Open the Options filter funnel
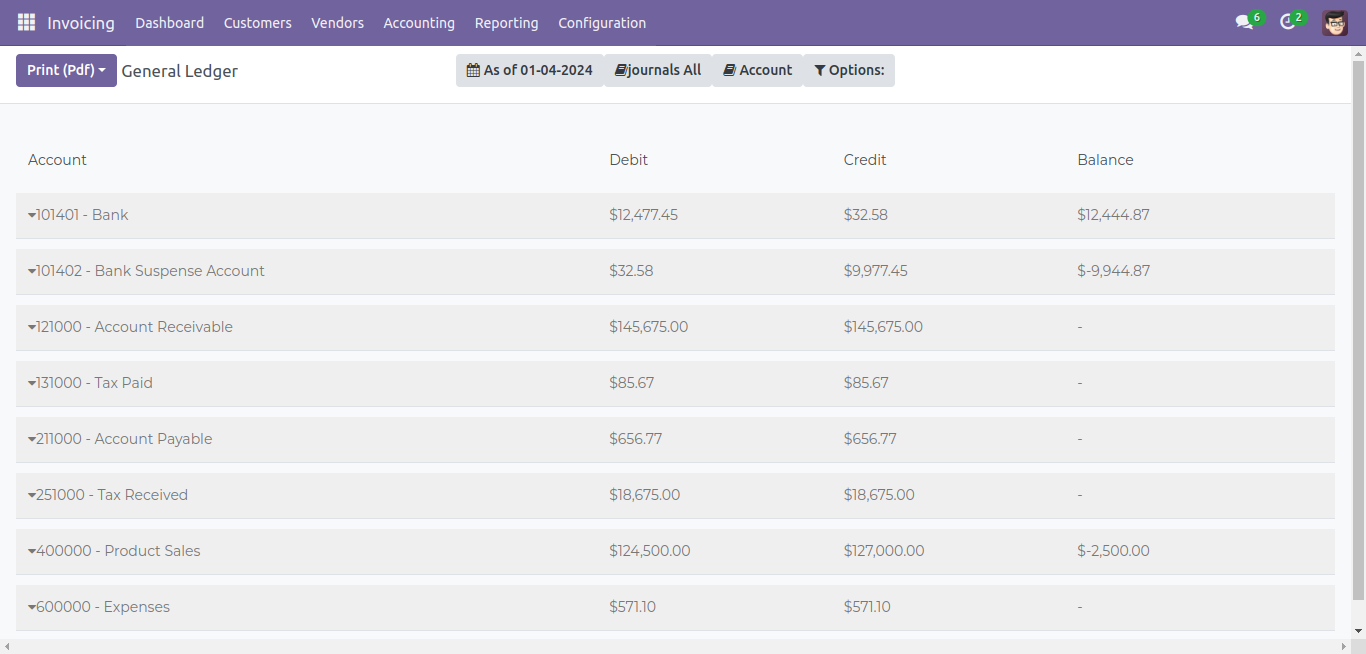 (849, 70)
